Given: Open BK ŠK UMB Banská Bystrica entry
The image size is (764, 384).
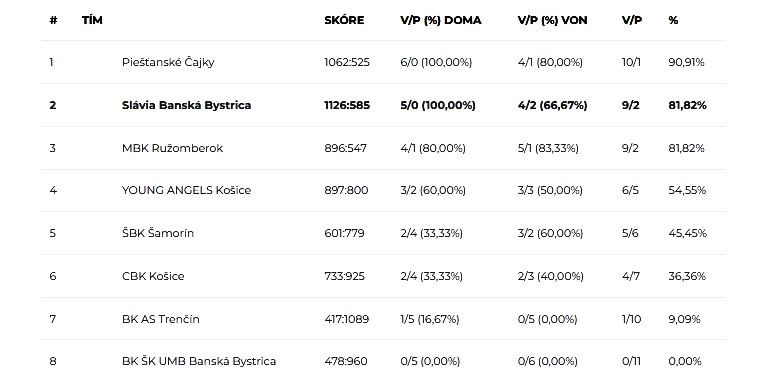Looking at the screenshot, I should 199,361.
